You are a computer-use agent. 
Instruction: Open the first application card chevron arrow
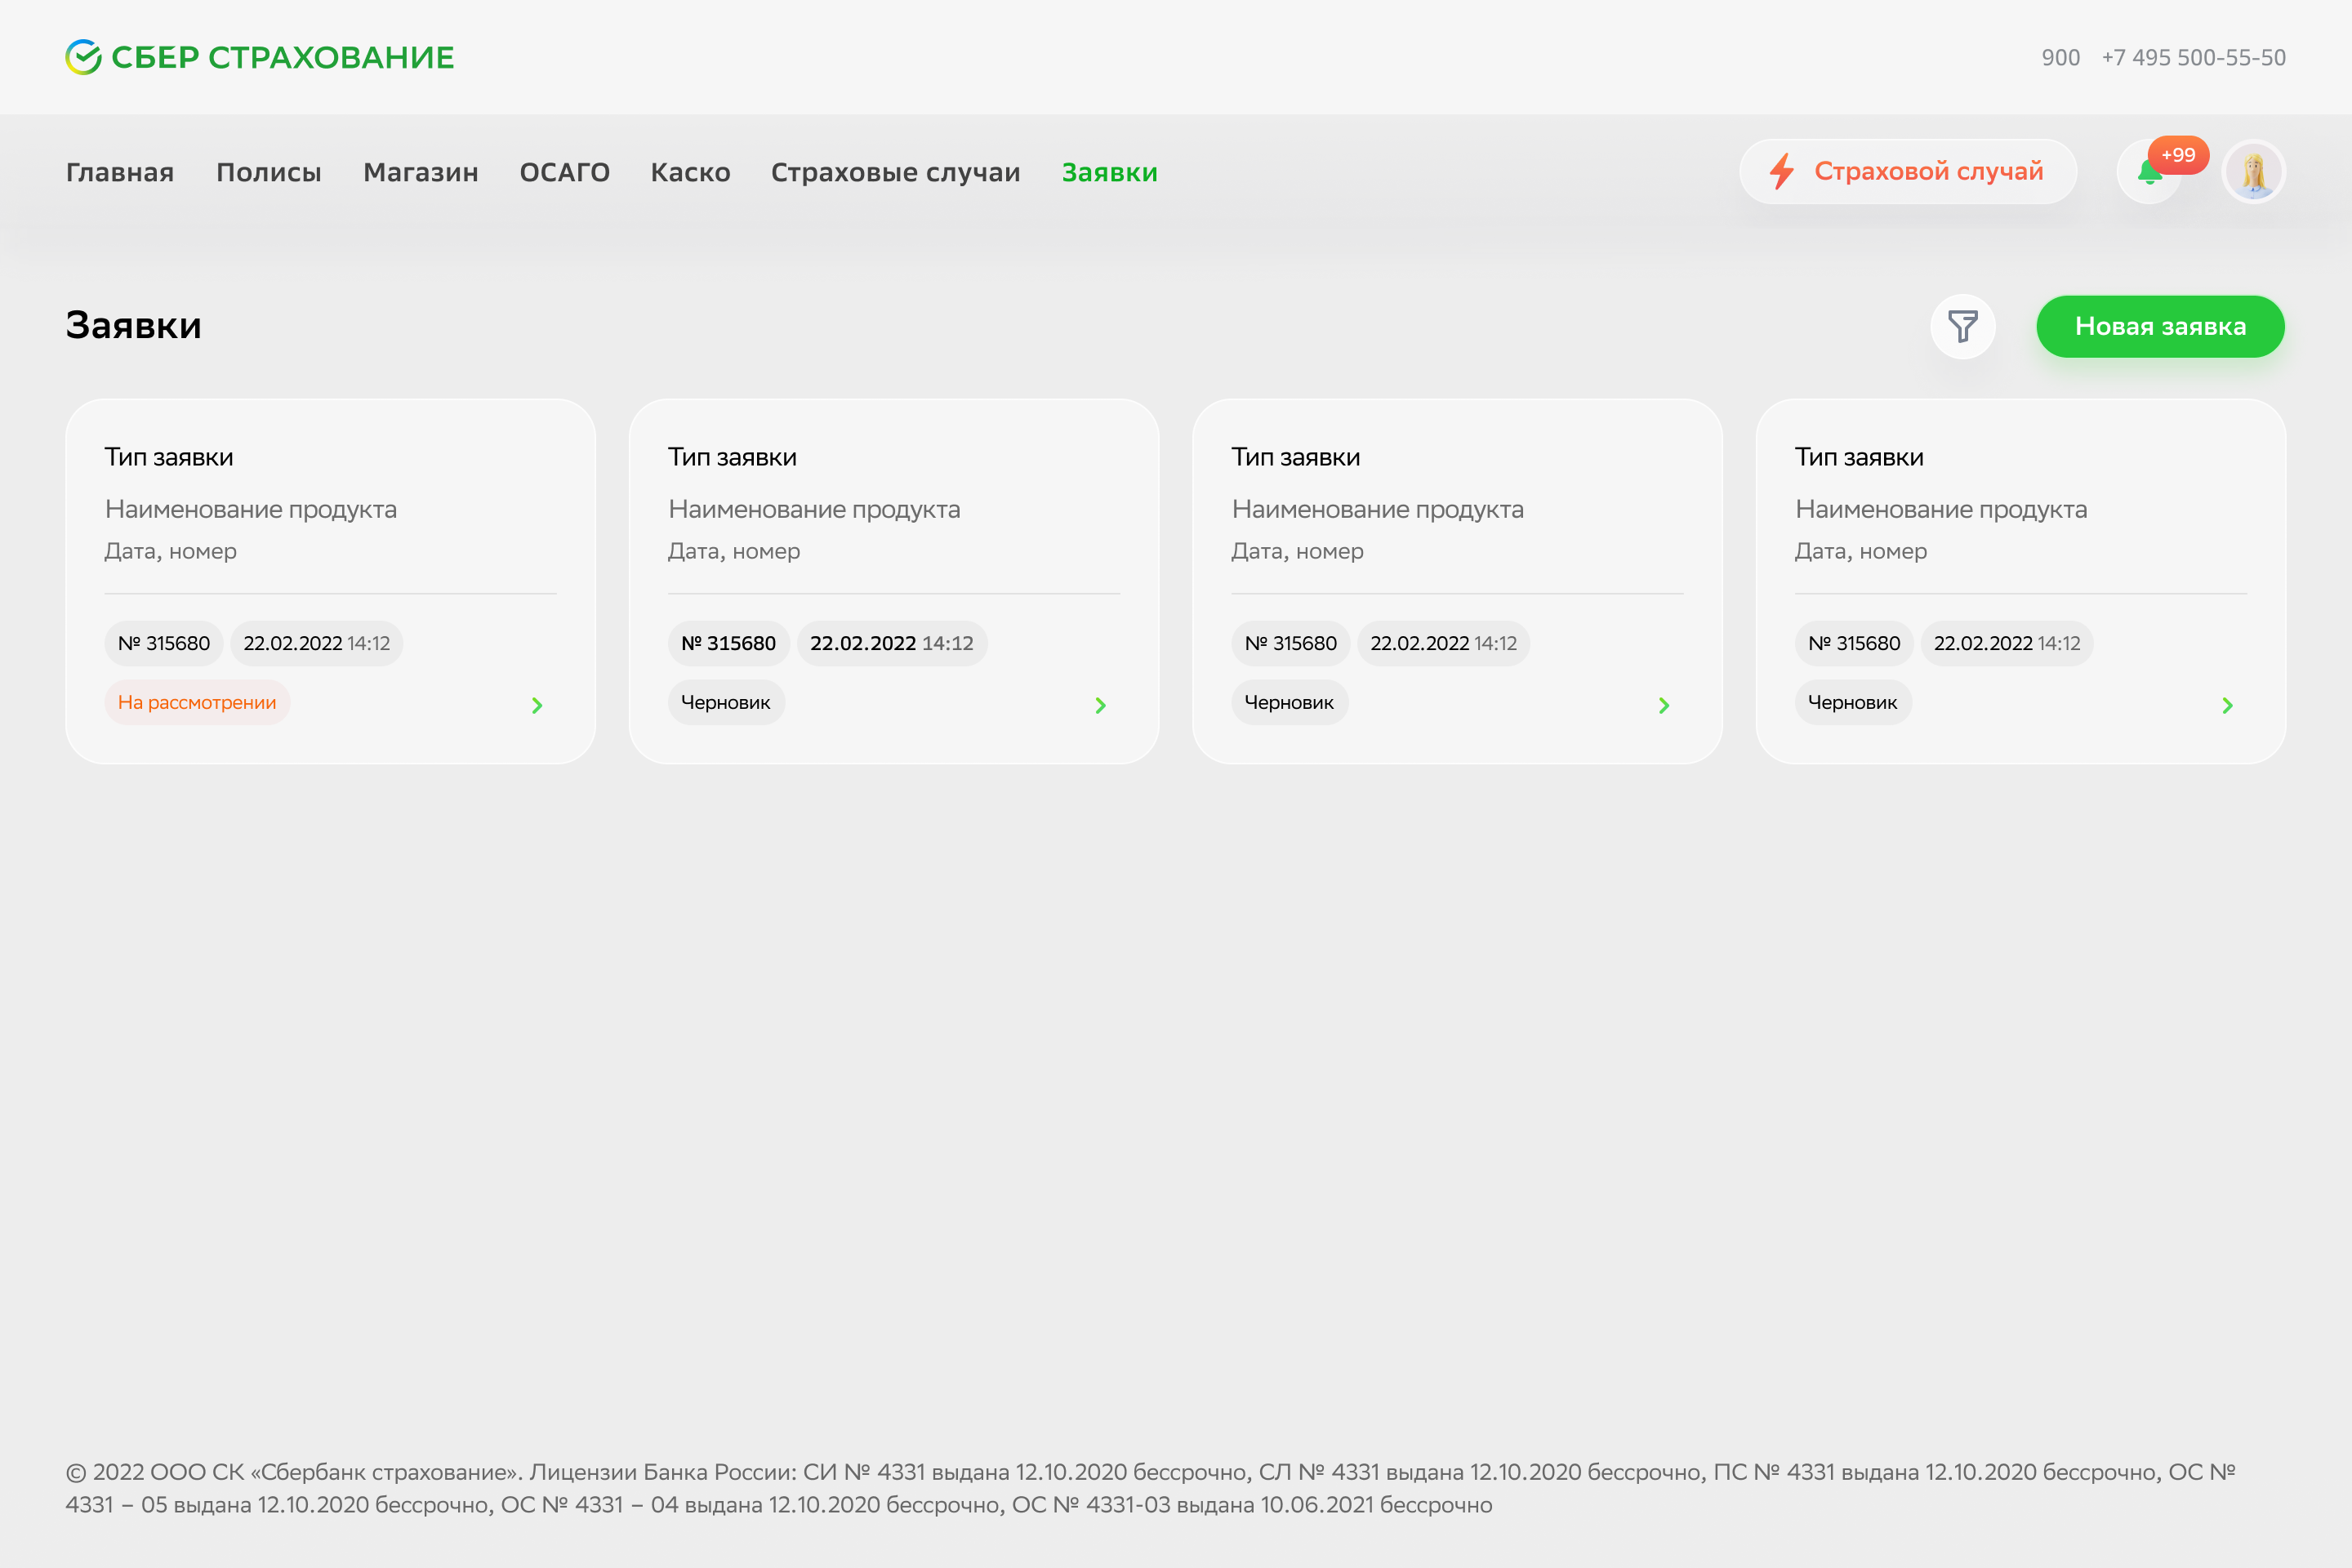(x=537, y=705)
